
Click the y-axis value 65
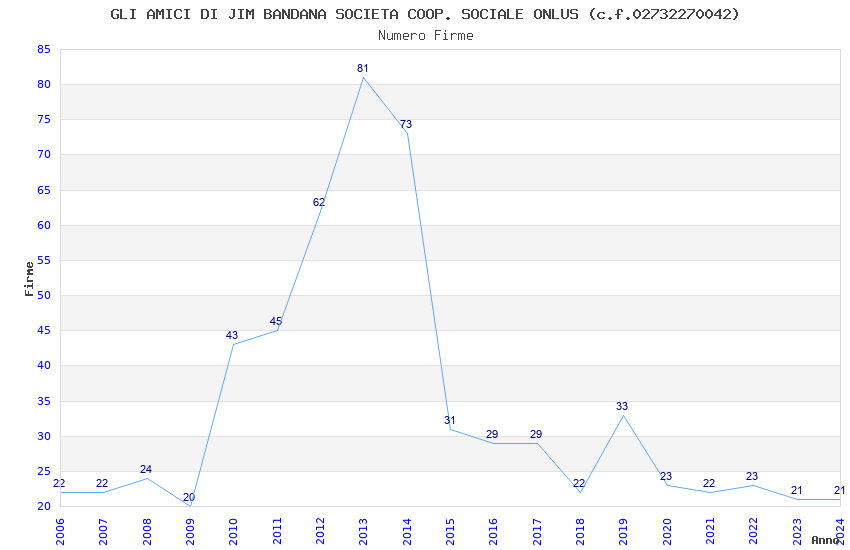click(44, 190)
